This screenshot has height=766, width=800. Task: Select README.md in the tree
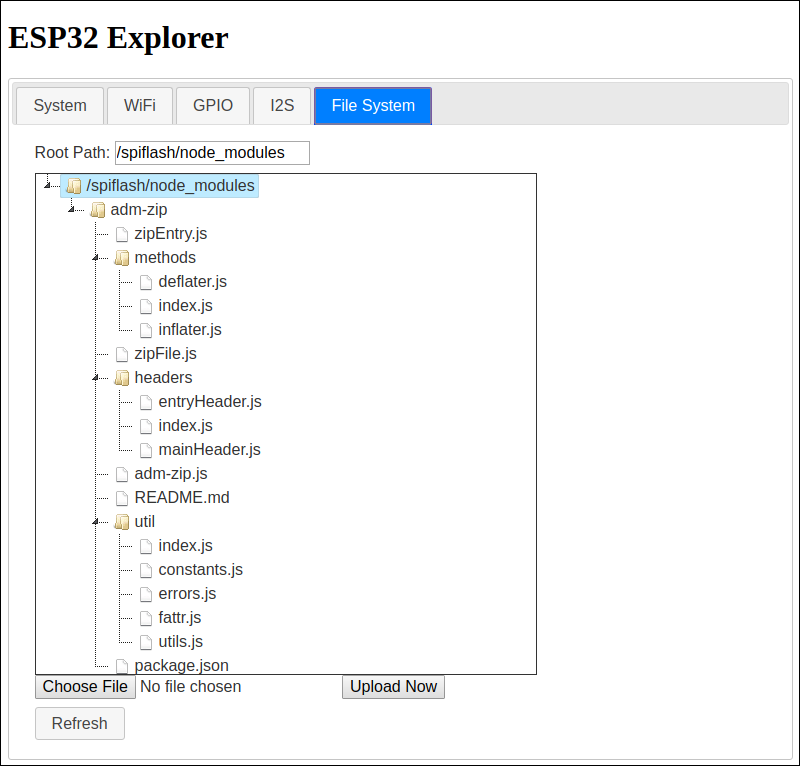click(x=182, y=498)
